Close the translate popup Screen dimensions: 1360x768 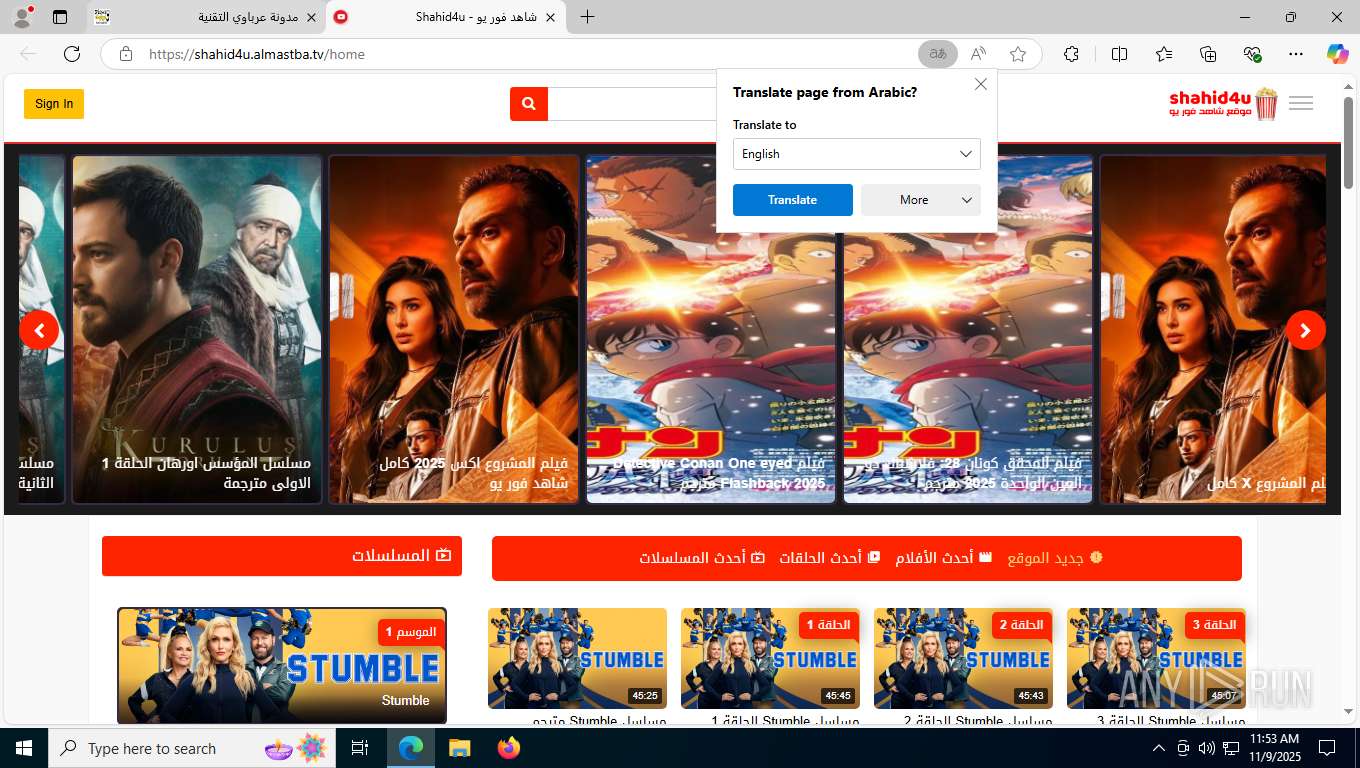tap(981, 84)
